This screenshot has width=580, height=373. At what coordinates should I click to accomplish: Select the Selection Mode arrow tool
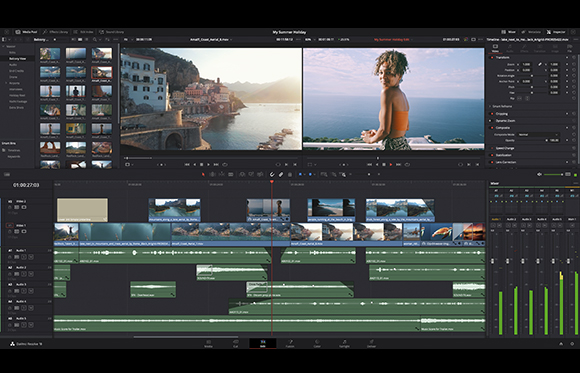[x=203, y=174]
